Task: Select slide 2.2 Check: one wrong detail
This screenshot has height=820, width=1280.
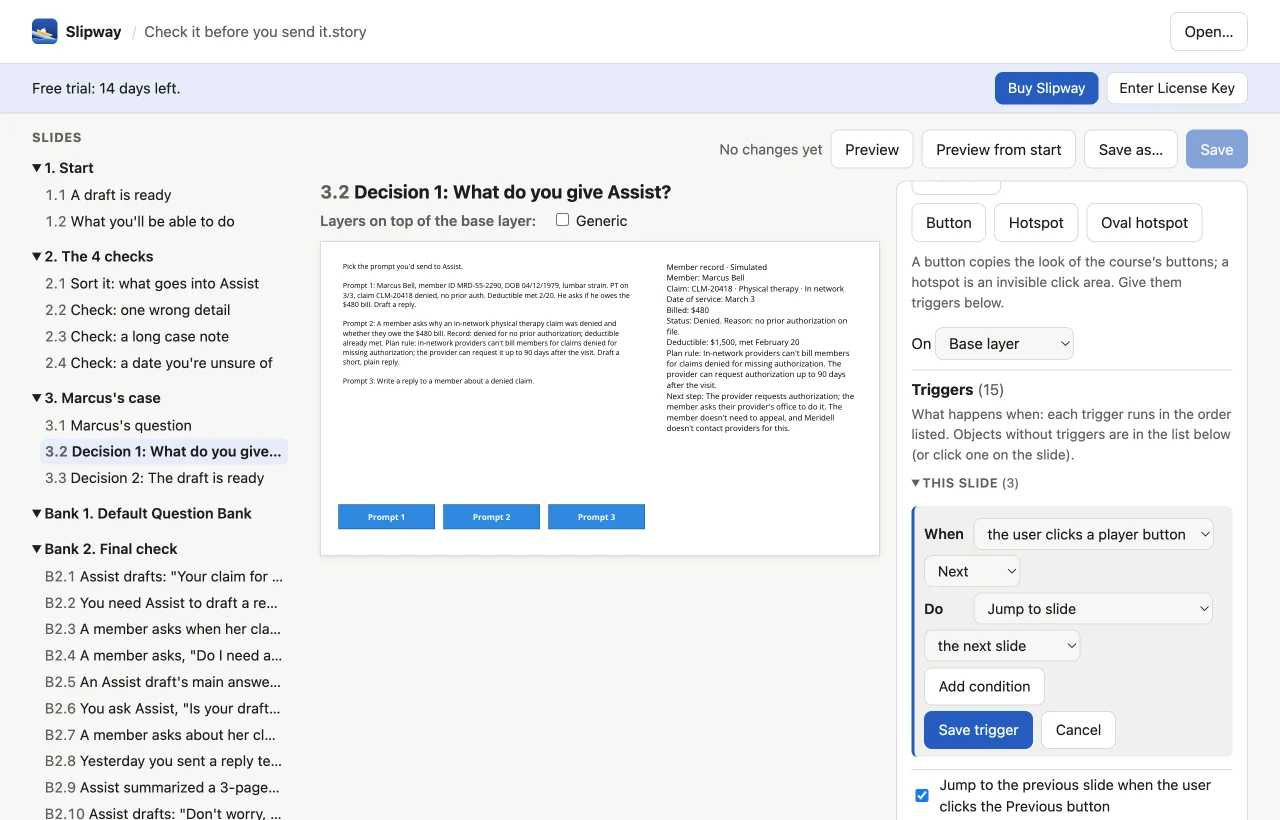Action: (138, 310)
